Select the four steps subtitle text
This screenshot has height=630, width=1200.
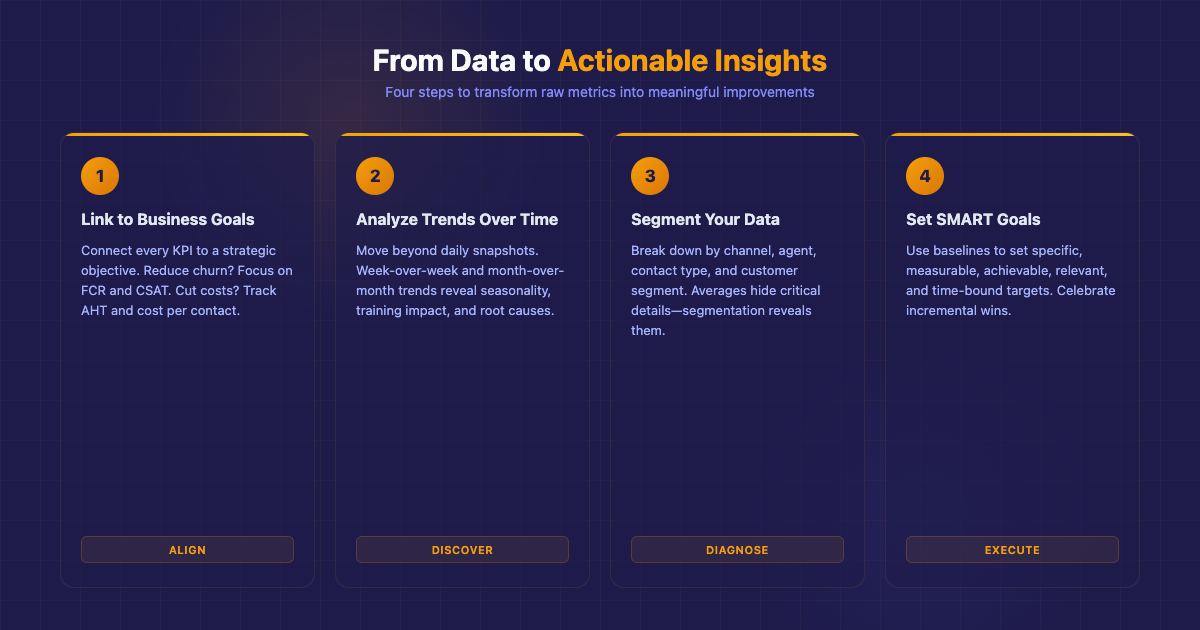[x=600, y=91]
